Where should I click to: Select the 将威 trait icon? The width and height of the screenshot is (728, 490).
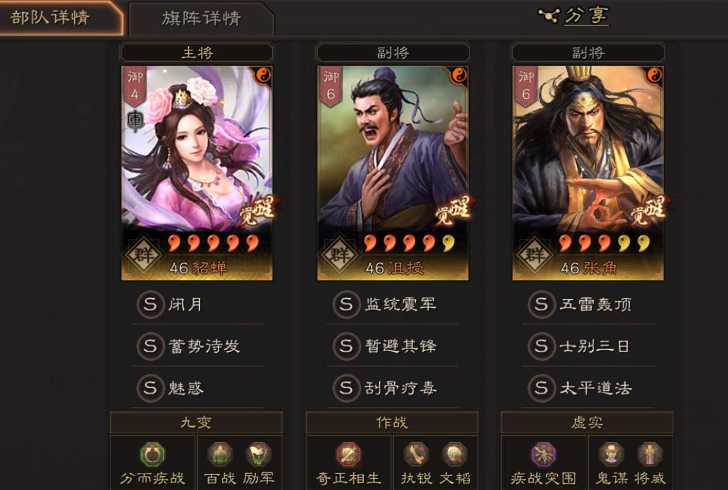click(x=650, y=454)
